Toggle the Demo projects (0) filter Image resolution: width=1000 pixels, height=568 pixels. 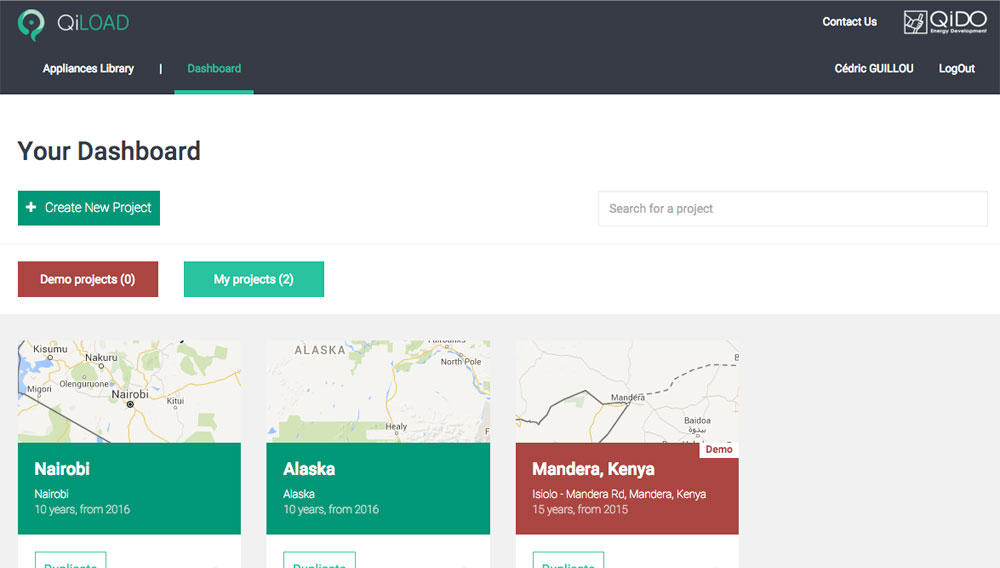(87, 279)
